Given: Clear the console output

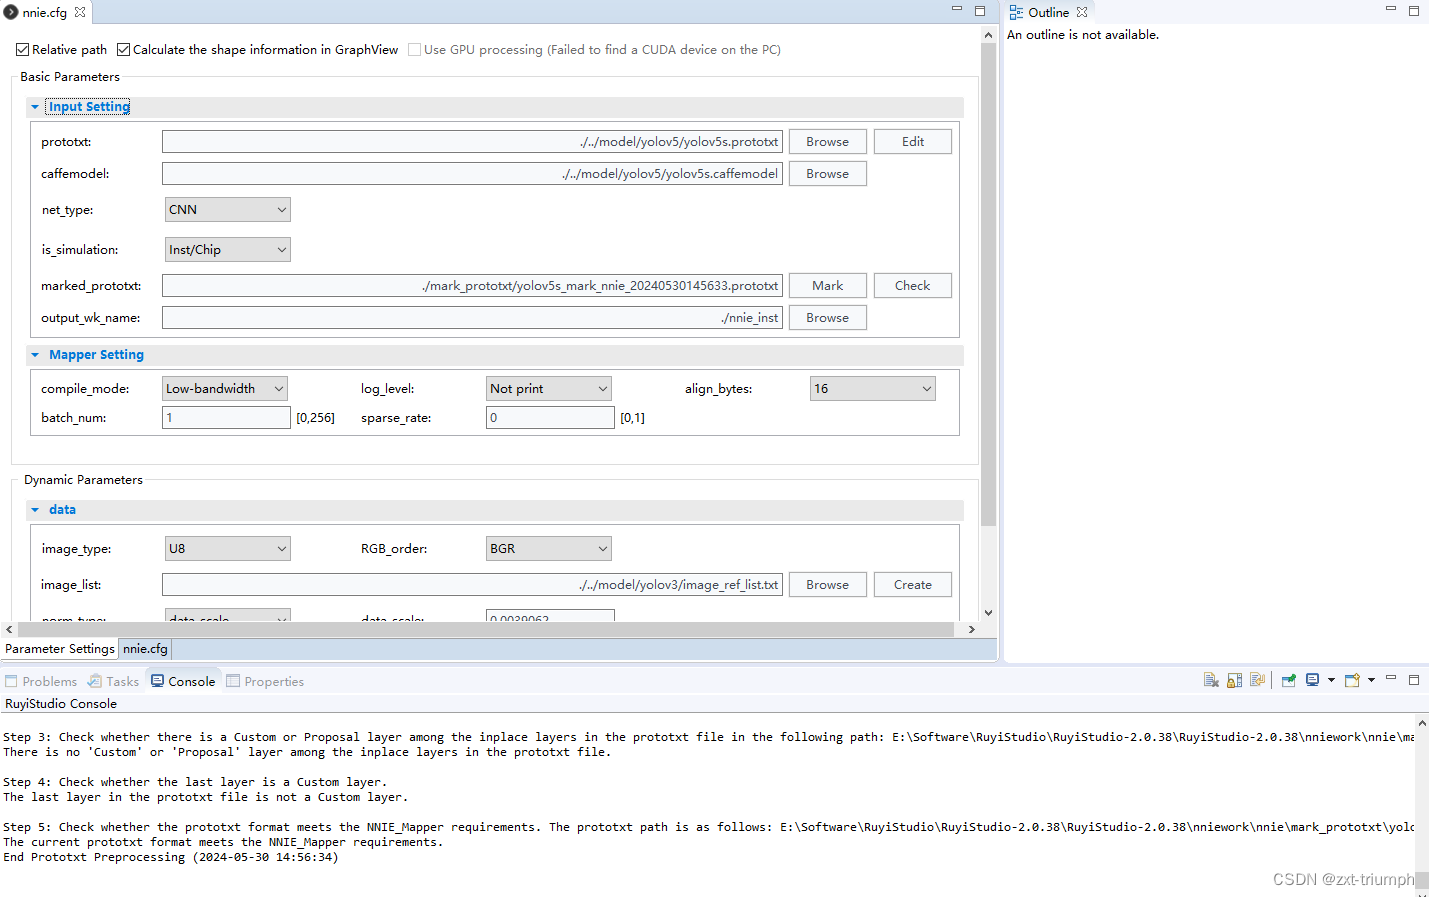Looking at the screenshot, I should (x=1211, y=680).
